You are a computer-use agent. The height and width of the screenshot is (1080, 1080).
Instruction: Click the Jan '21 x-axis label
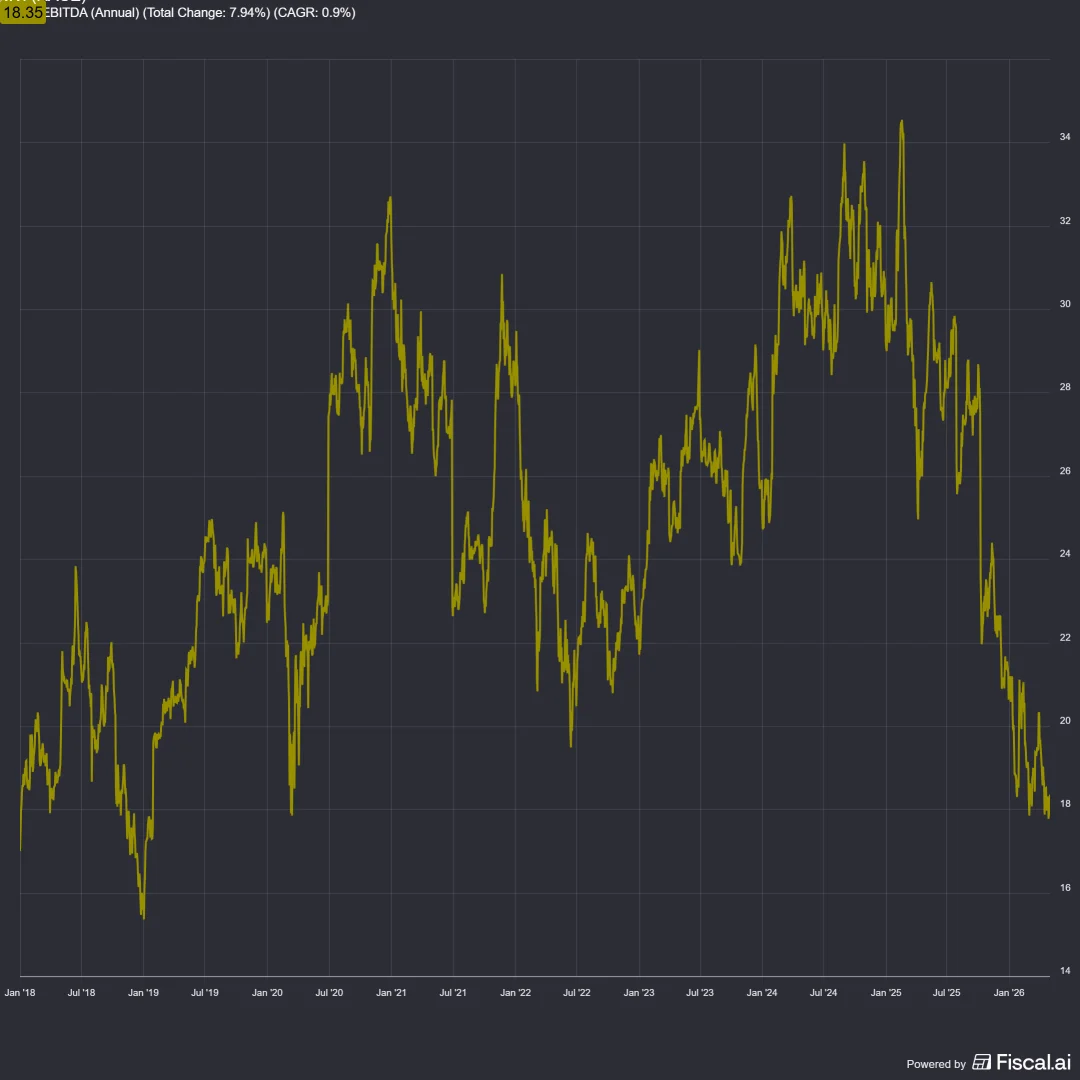pos(391,993)
